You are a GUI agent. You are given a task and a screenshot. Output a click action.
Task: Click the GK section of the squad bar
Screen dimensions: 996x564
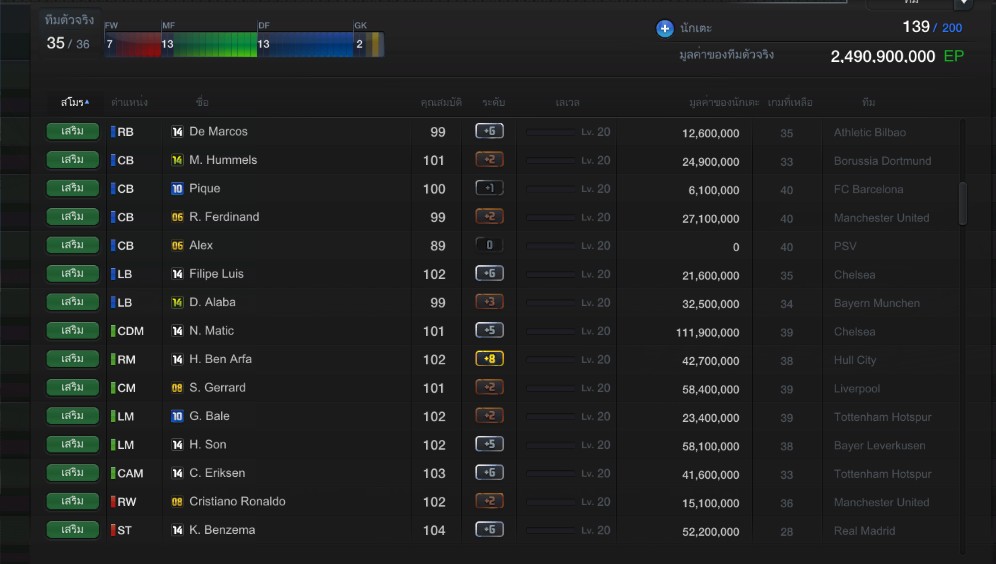click(x=368, y=44)
